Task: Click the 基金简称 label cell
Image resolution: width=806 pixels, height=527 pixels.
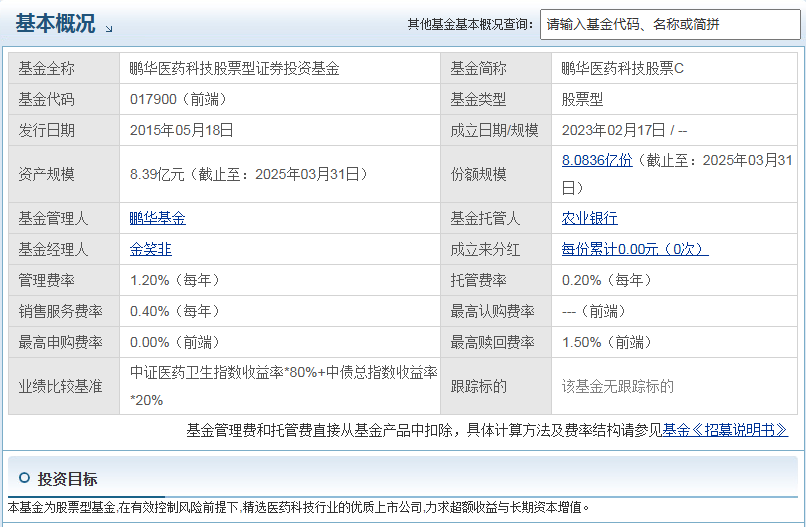Action: 496,68
